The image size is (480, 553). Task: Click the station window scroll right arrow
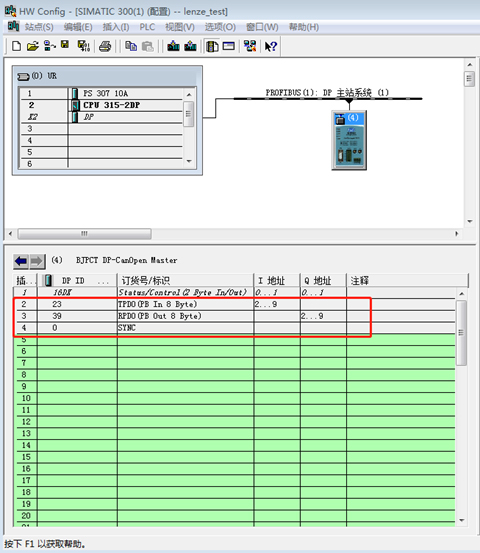457,233
